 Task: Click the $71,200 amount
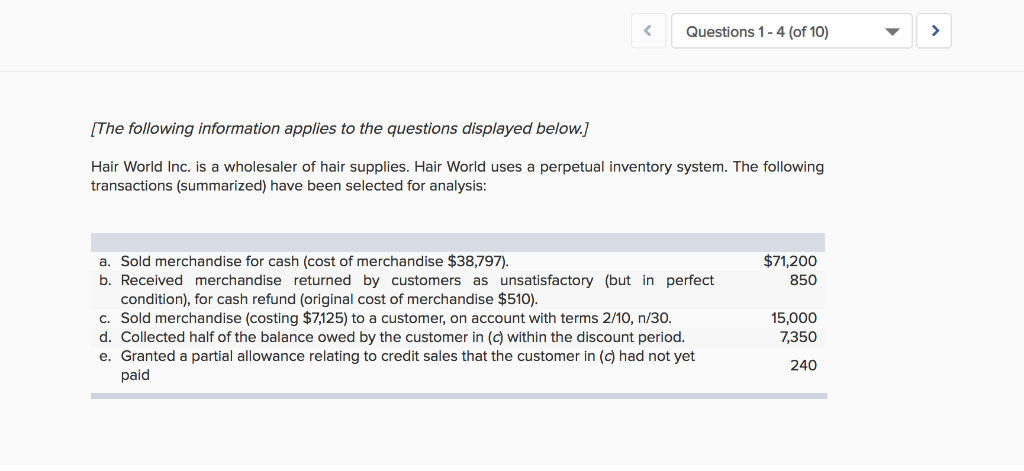click(x=790, y=261)
